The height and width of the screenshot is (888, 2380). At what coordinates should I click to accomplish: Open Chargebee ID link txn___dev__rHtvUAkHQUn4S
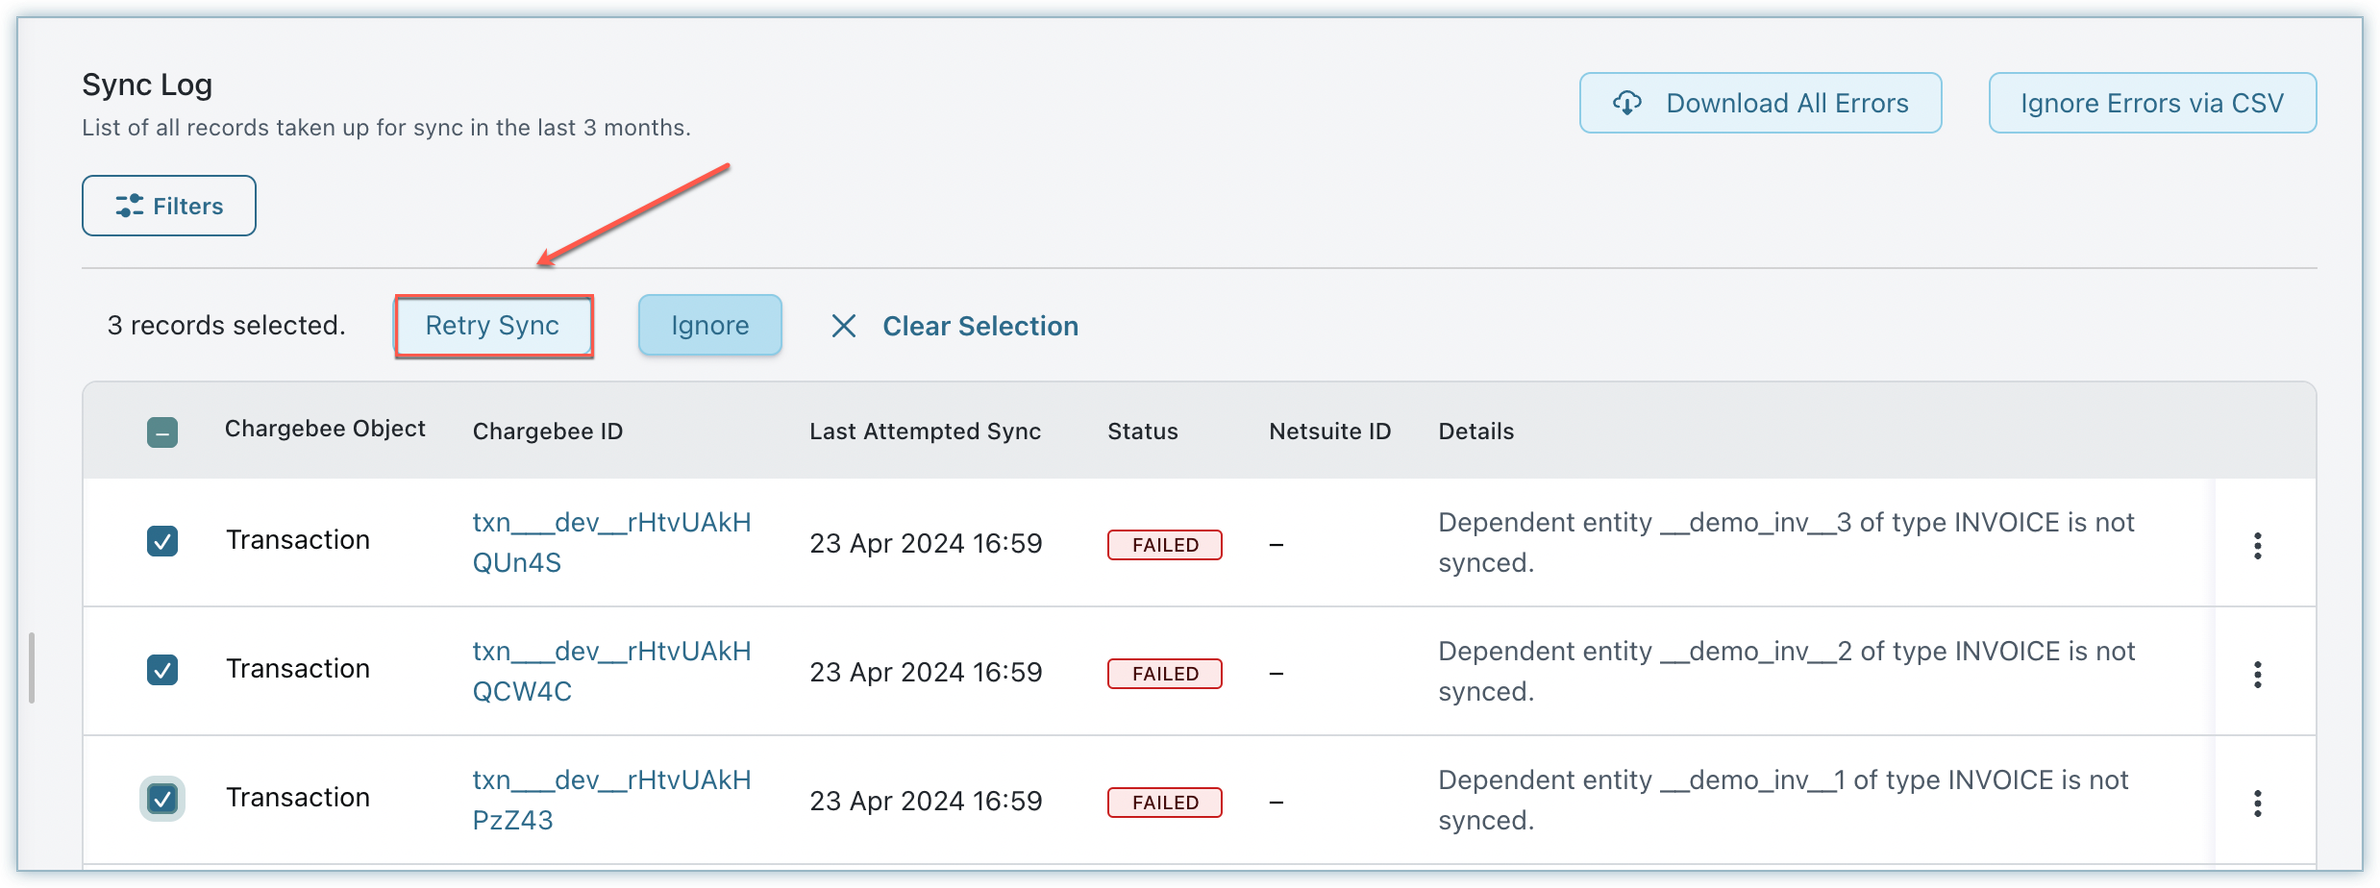click(610, 542)
